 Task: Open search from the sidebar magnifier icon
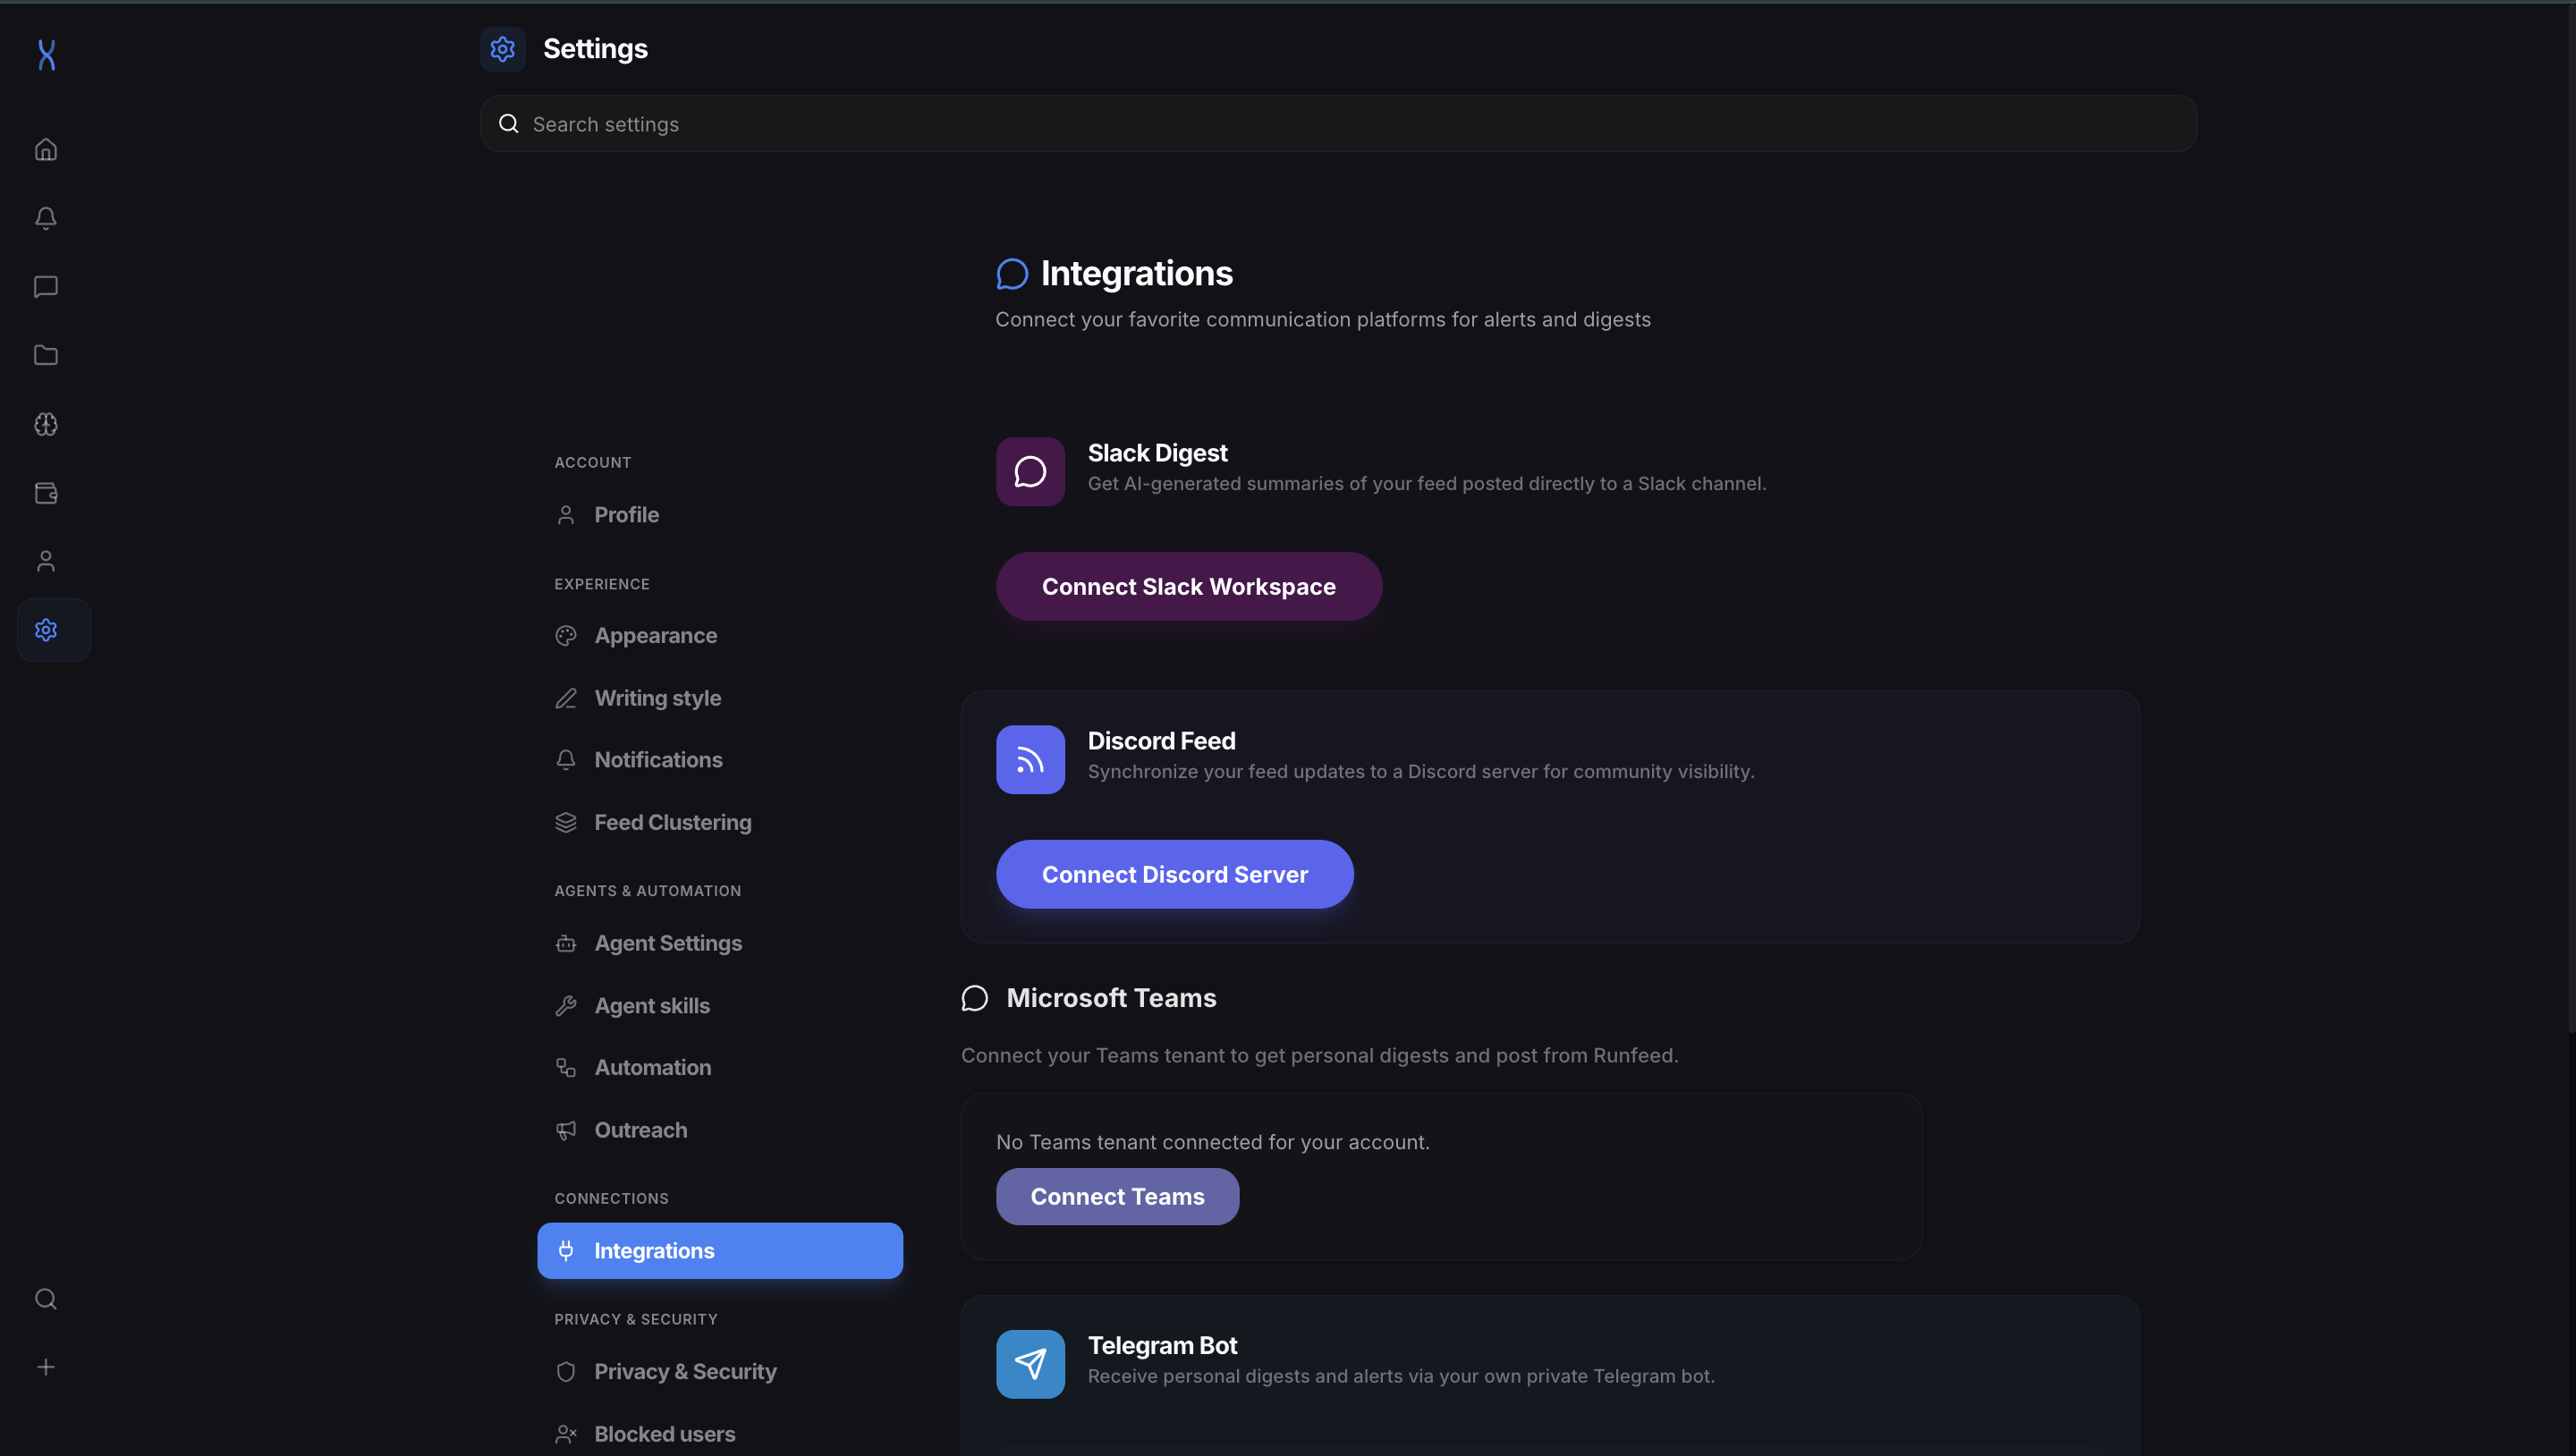pyautogui.click(x=45, y=1298)
